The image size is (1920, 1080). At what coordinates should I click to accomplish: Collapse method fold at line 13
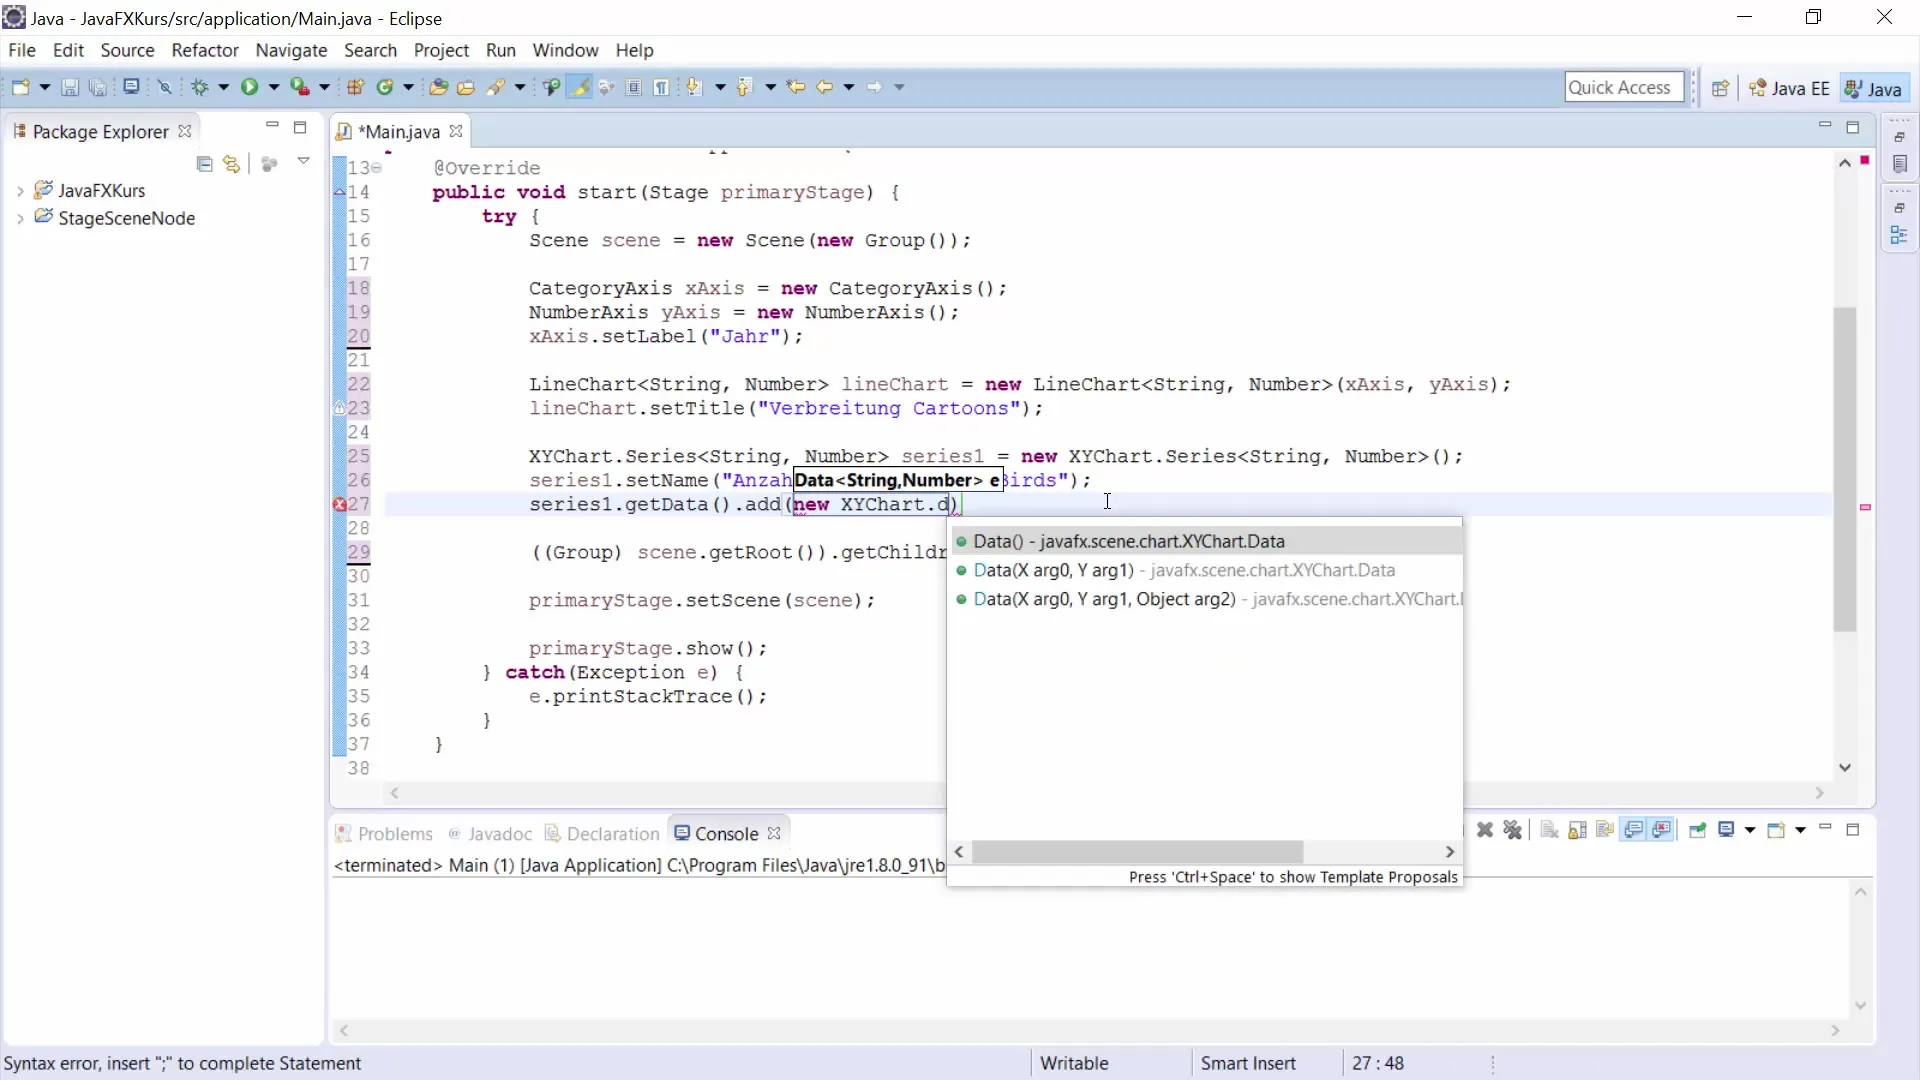(x=377, y=168)
